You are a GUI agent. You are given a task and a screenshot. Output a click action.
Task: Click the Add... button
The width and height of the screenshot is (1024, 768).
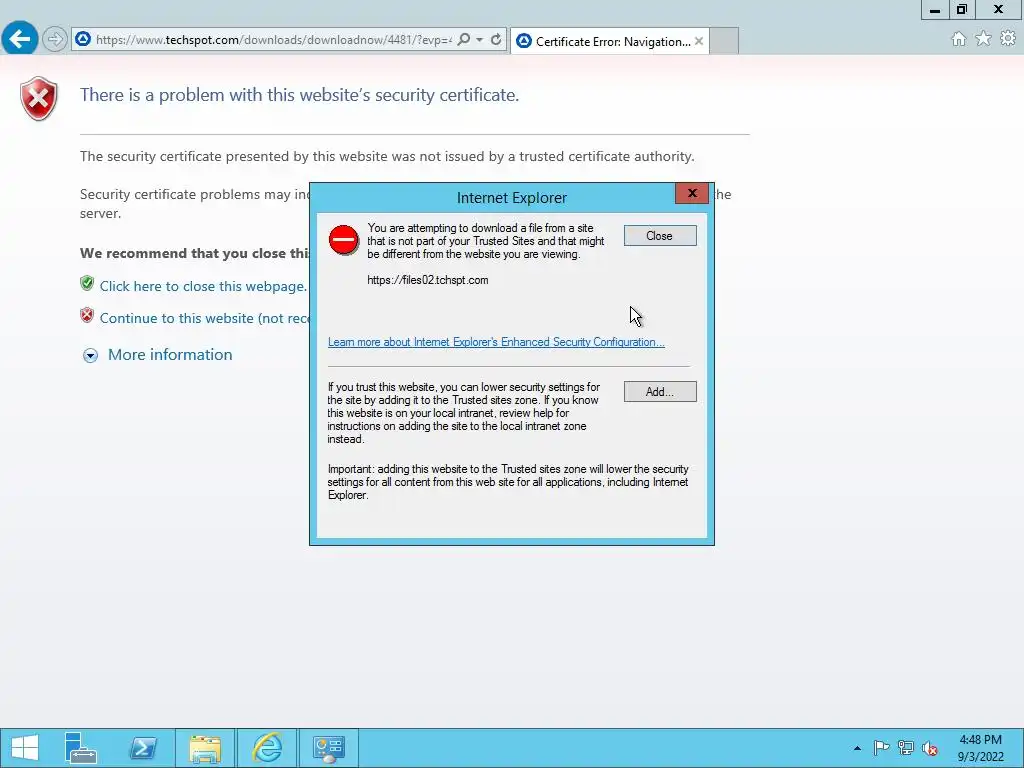tap(660, 392)
